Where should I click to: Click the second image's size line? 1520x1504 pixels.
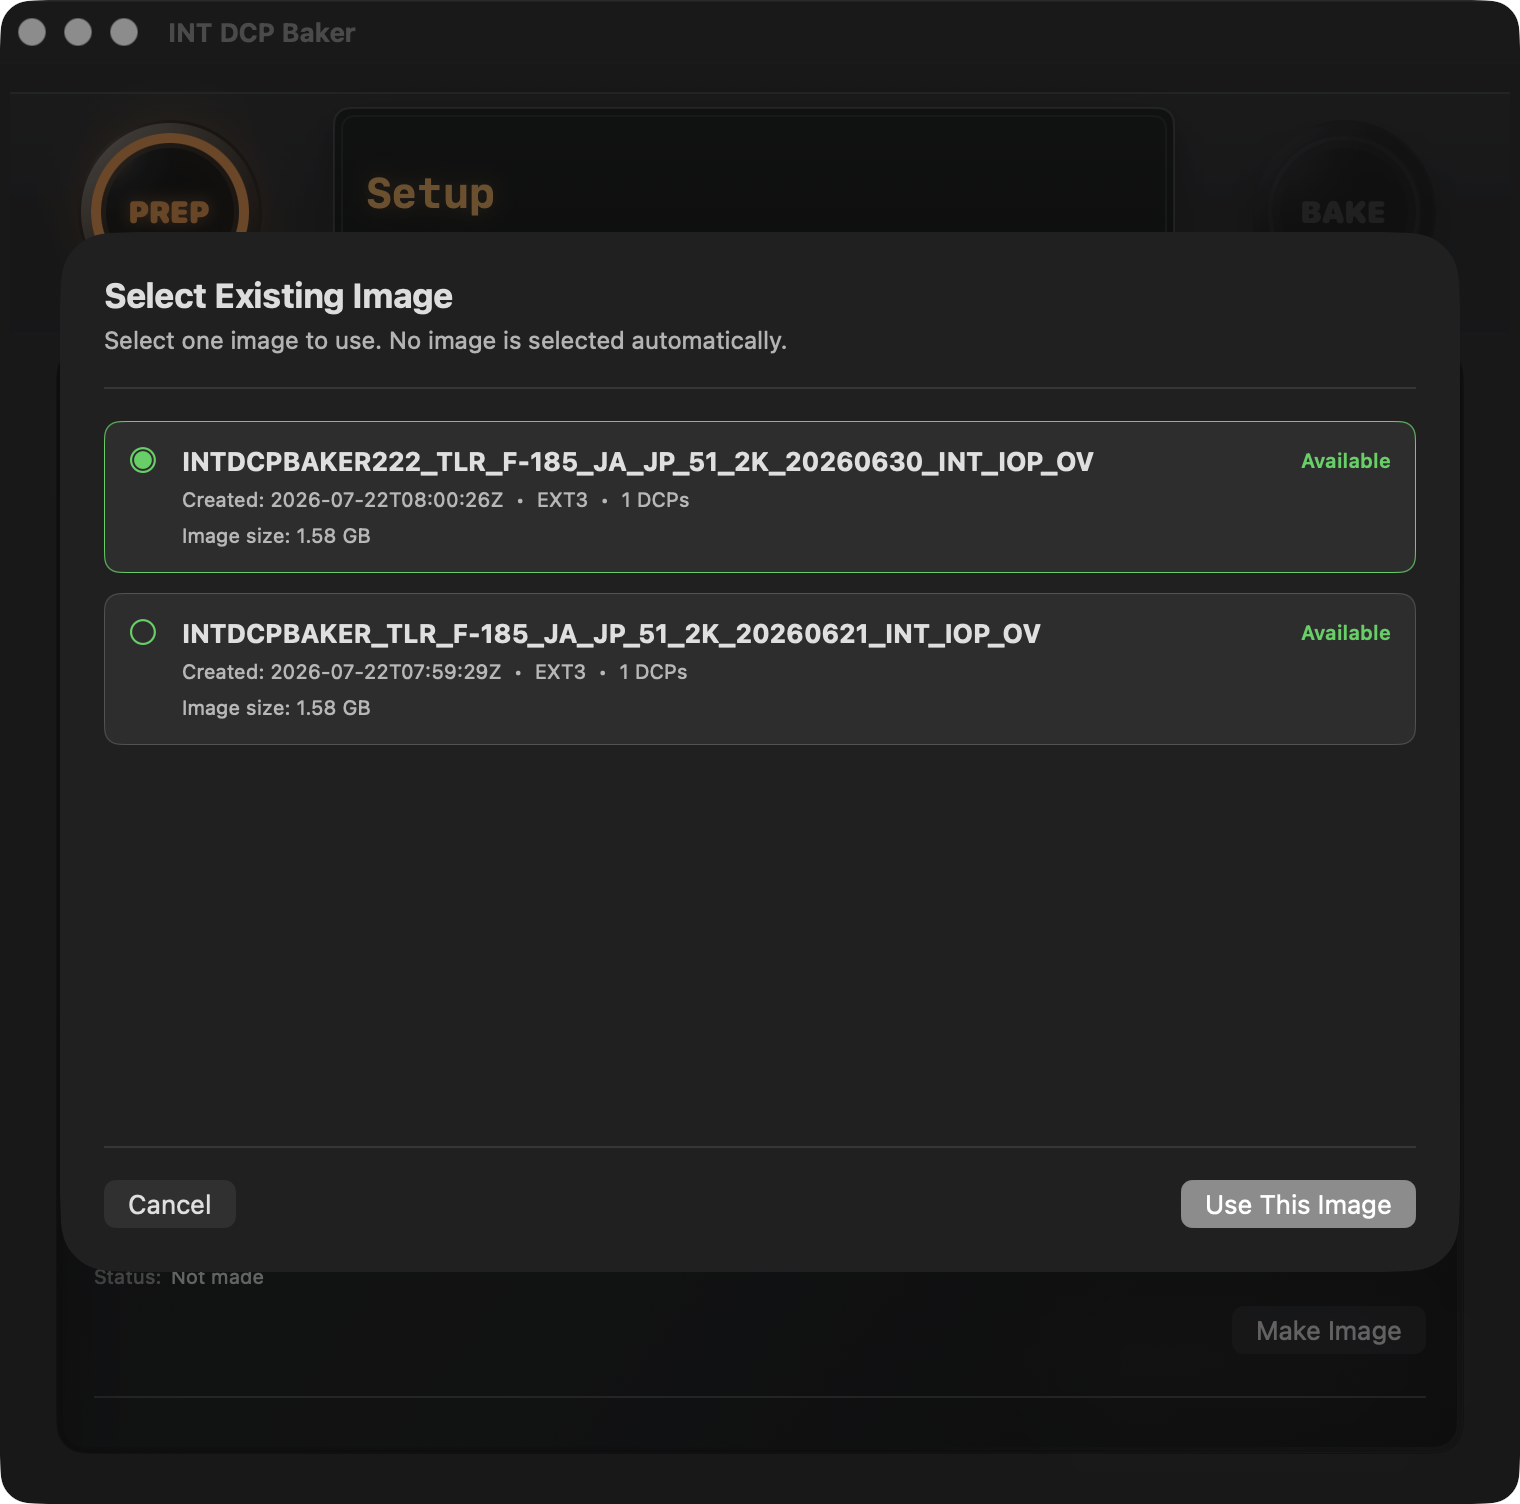[276, 708]
